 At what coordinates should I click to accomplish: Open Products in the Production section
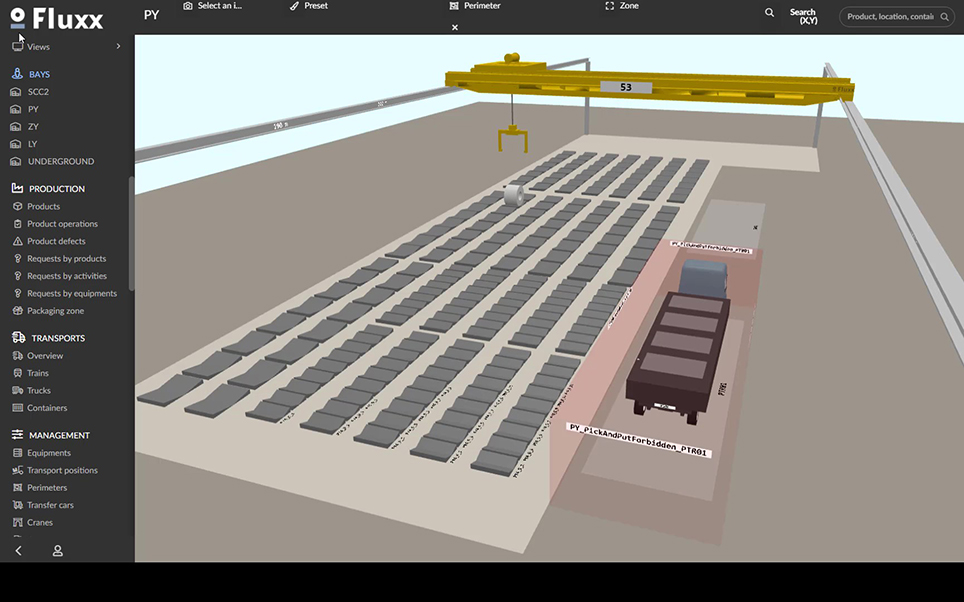pos(43,206)
